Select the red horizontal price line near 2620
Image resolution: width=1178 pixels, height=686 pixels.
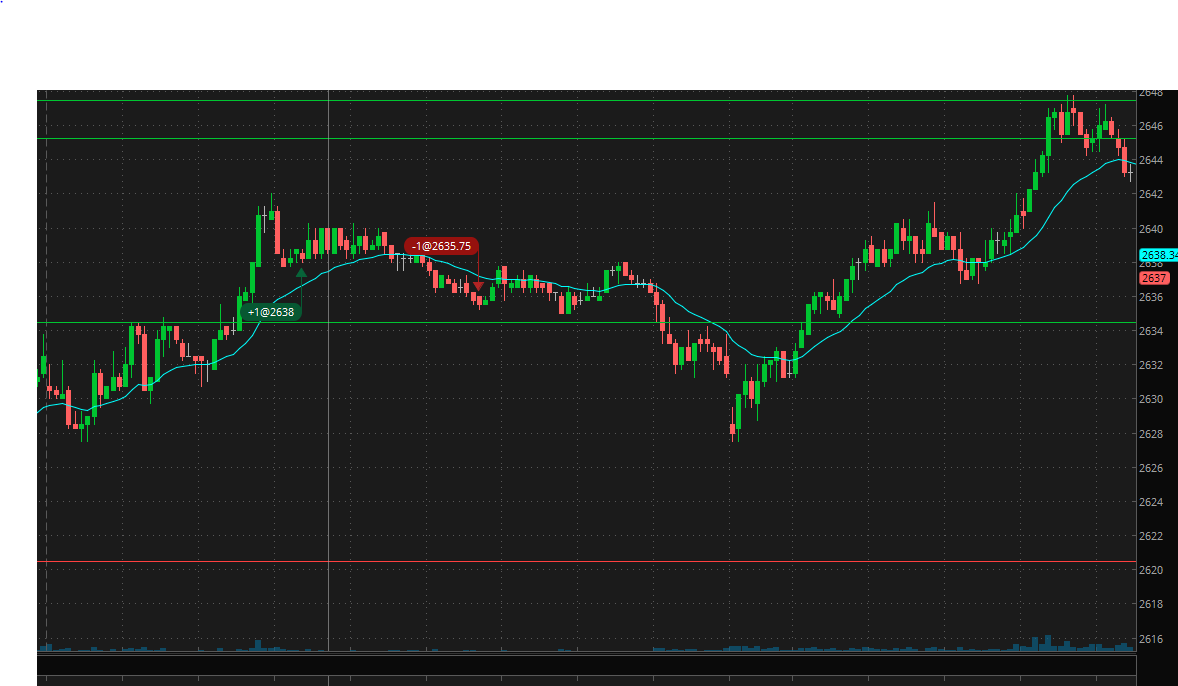(x=586, y=561)
